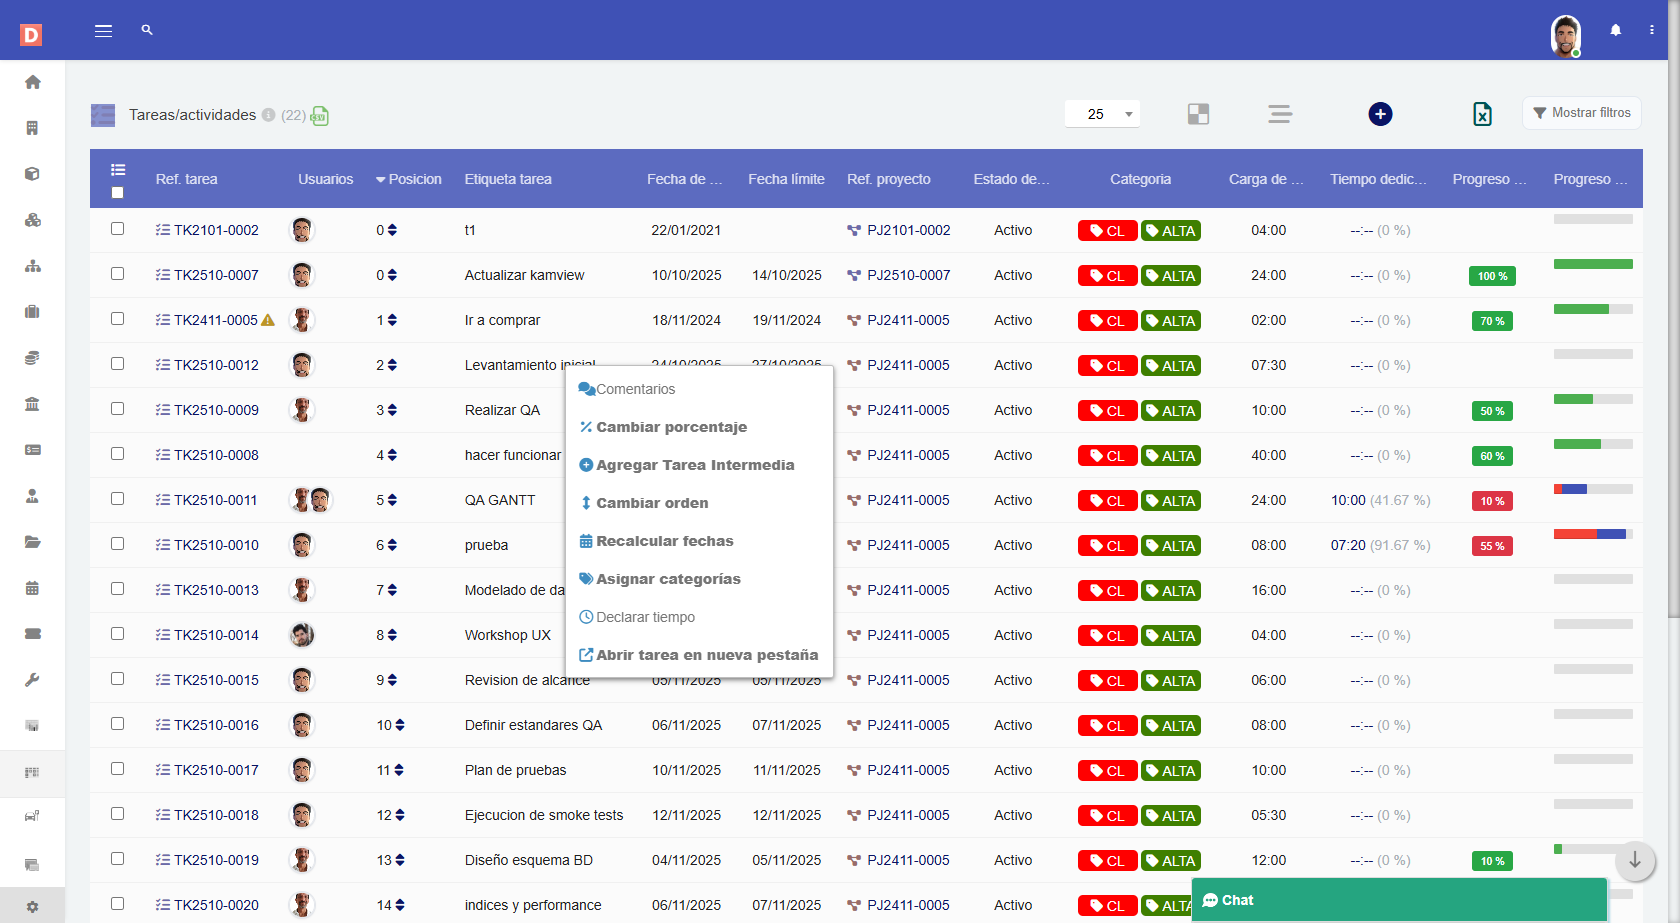Open the create new task plus icon
Viewport: 1680px width, 923px height.
(x=1380, y=114)
